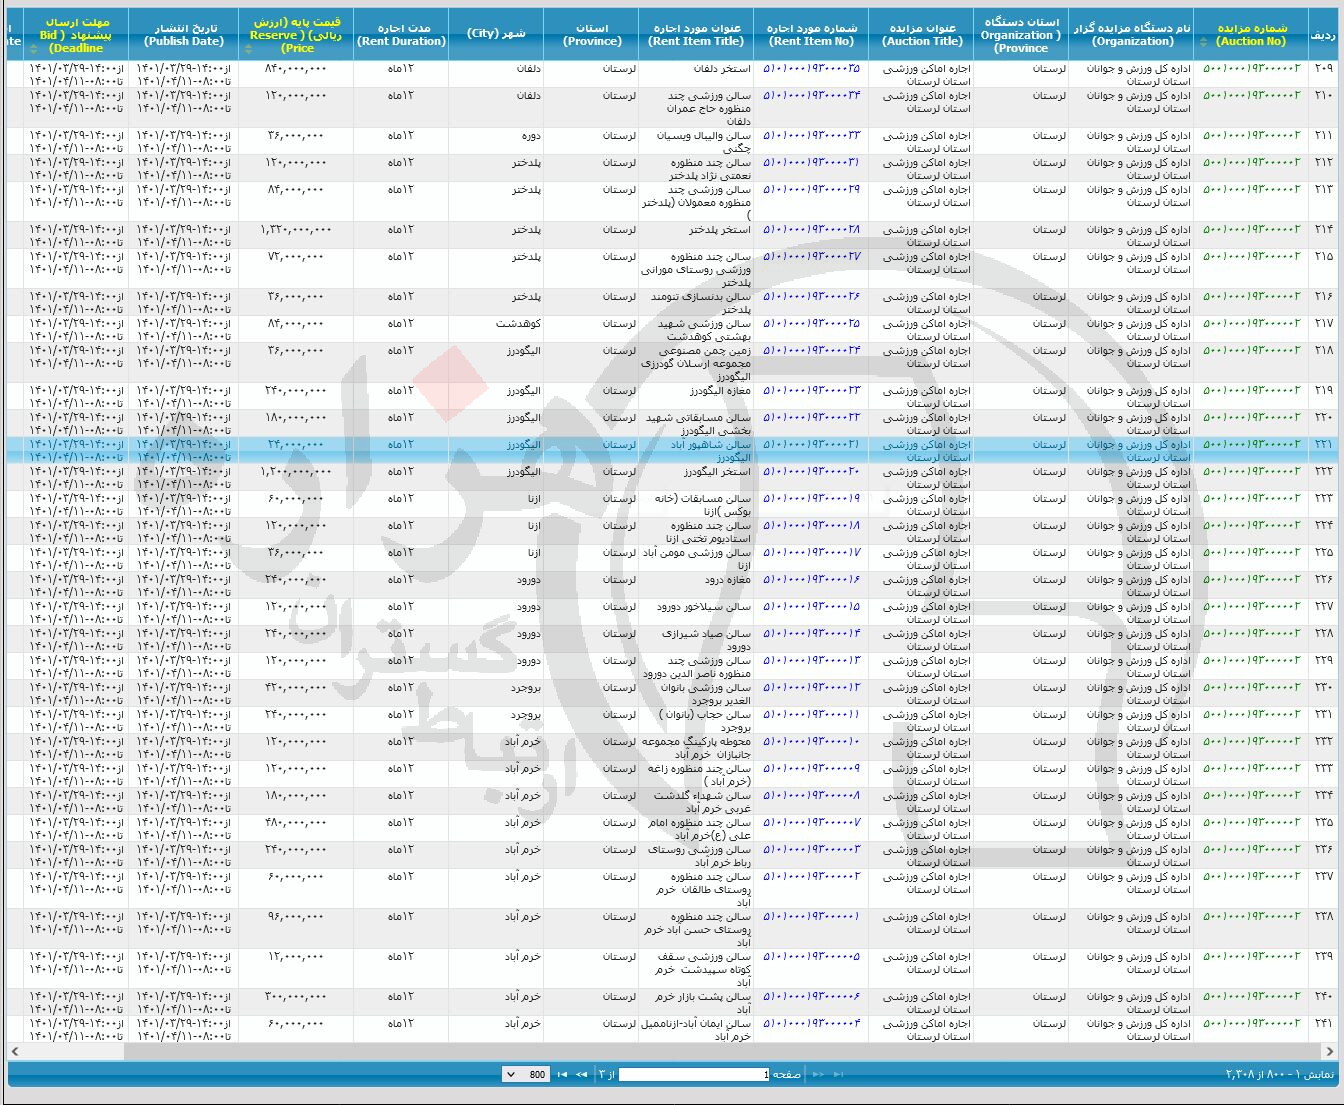
Task: Click title cell زمین چمن مصنوعی مجموعه ارسلان گودرزی
Action: [x=696, y=363]
